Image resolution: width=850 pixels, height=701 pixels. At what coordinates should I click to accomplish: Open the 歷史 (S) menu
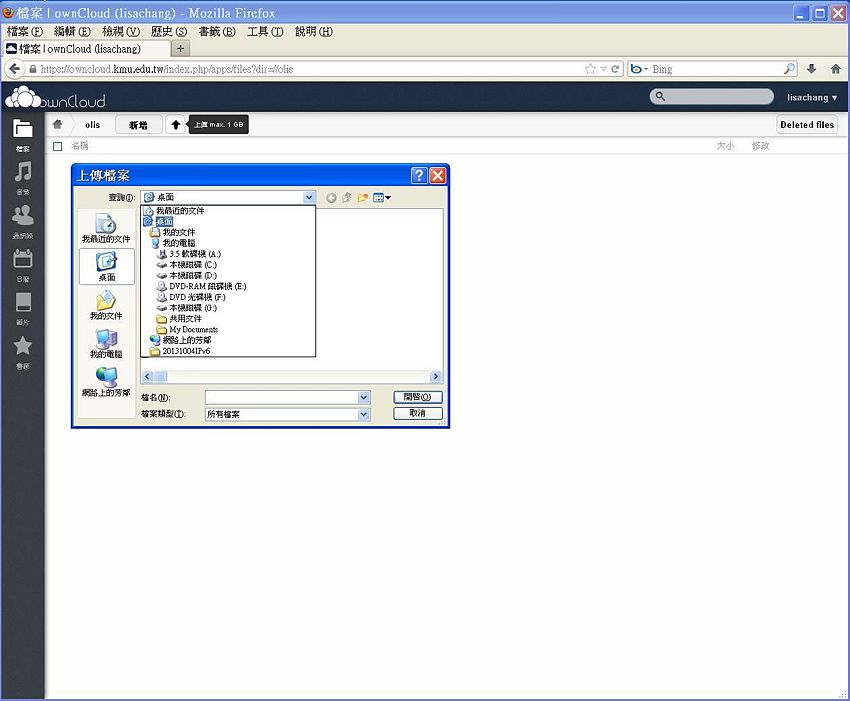click(x=169, y=31)
